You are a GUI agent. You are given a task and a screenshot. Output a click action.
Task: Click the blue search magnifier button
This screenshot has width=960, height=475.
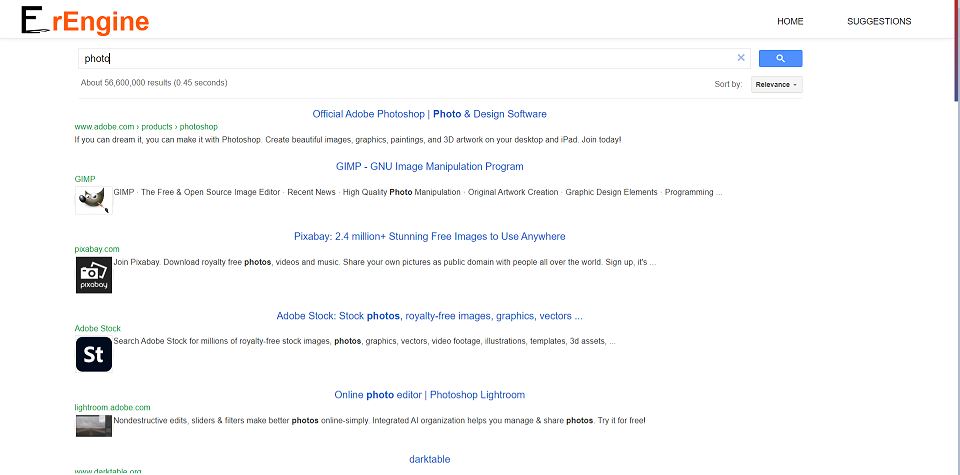point(780,58)
